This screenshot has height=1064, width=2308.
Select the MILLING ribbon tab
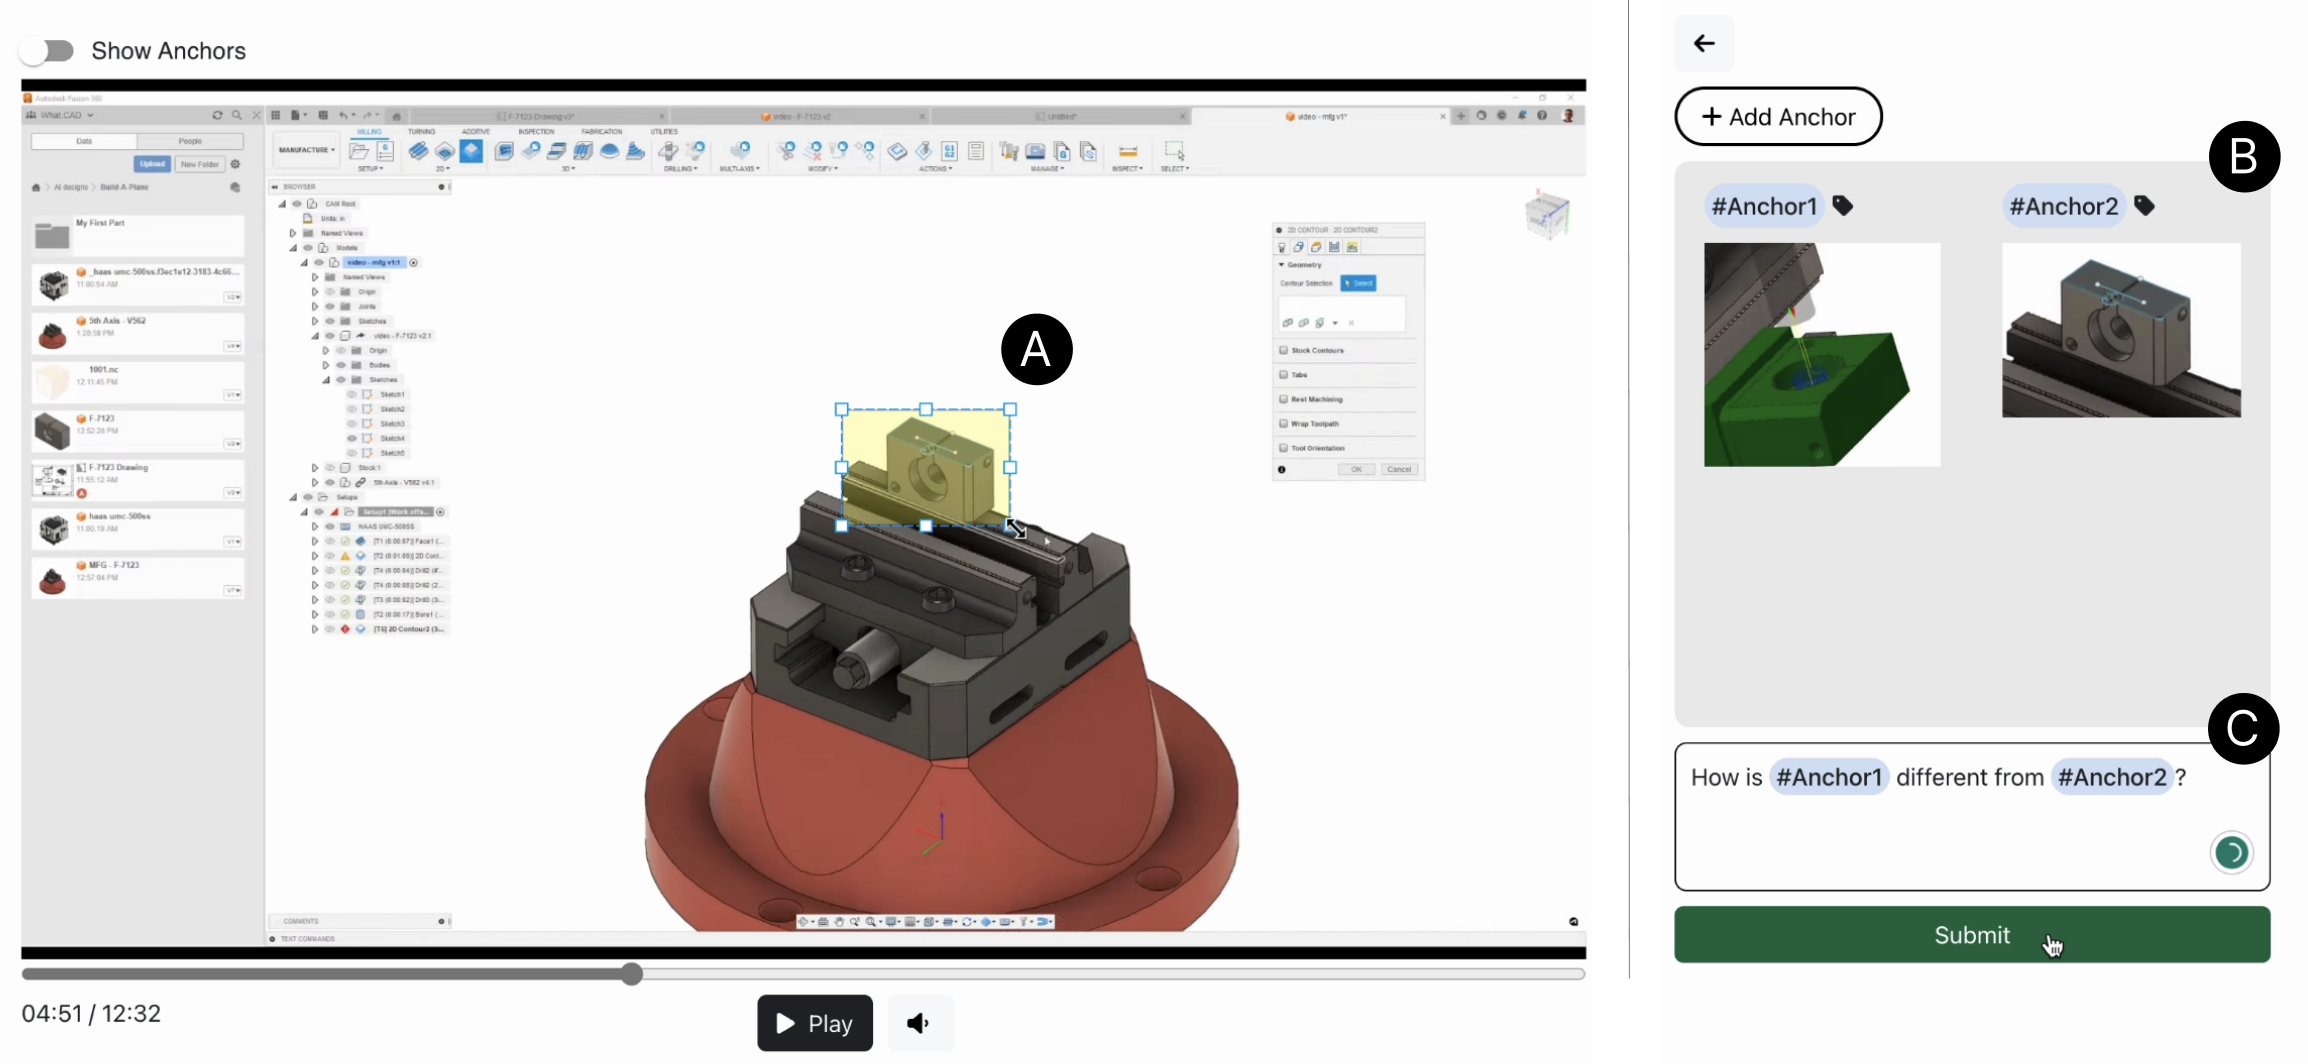(x=370, y=131)
